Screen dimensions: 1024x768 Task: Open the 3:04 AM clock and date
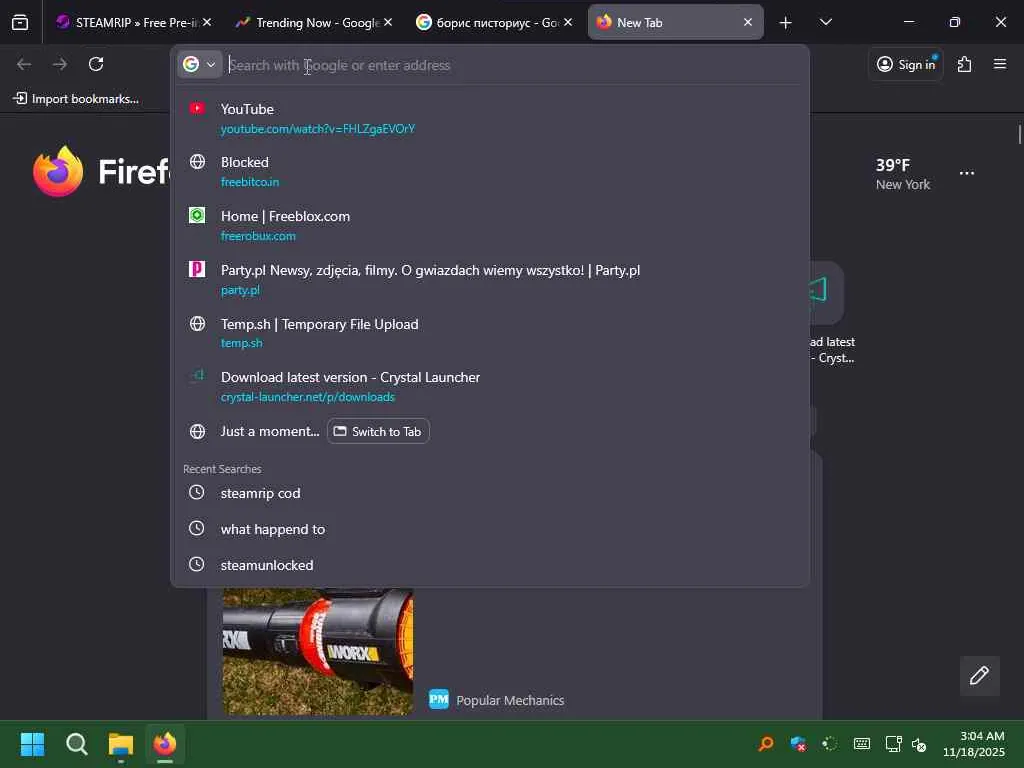click(x=974, y=744)
